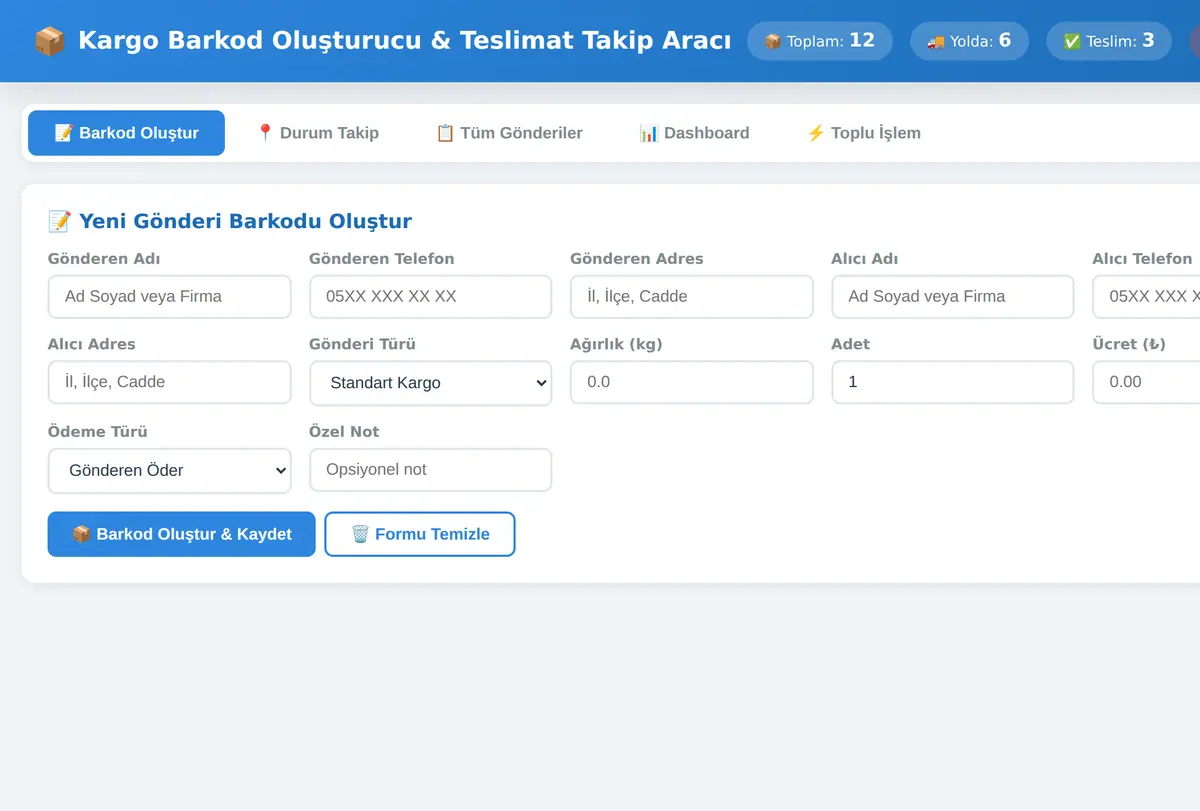Click the Alıcı Adres input field
The height and width of the screenshot is (811, 1200).
(x=170, y=382)
